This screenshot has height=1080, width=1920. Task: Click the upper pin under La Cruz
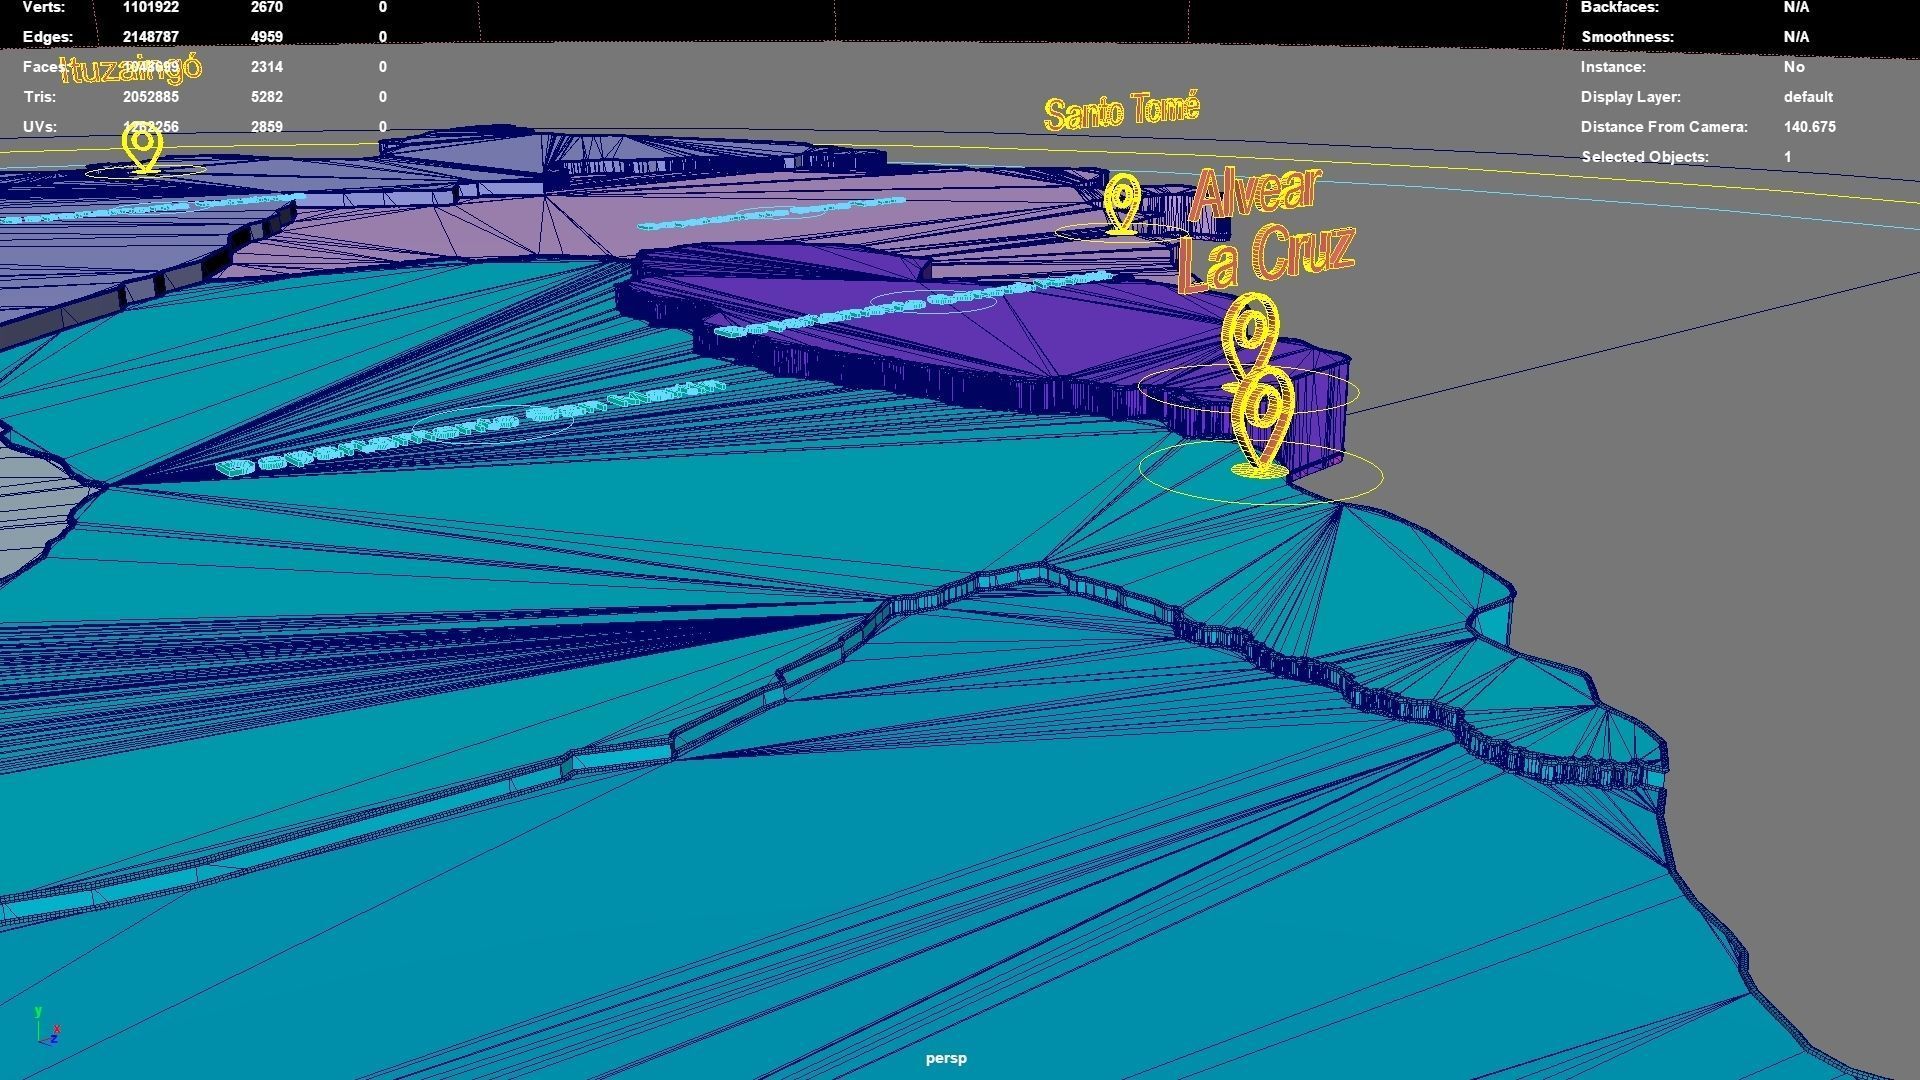coord(1252,340)
